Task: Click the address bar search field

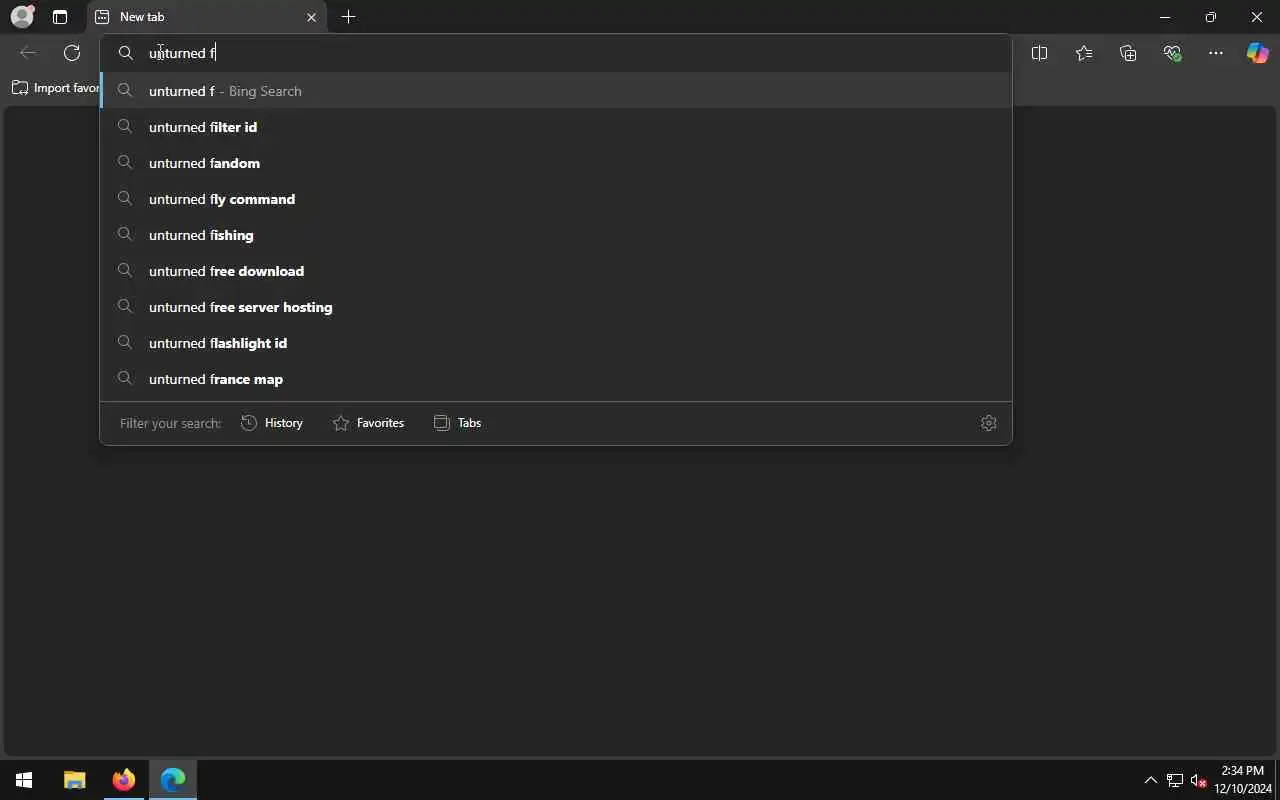Action: pos(556,53)
